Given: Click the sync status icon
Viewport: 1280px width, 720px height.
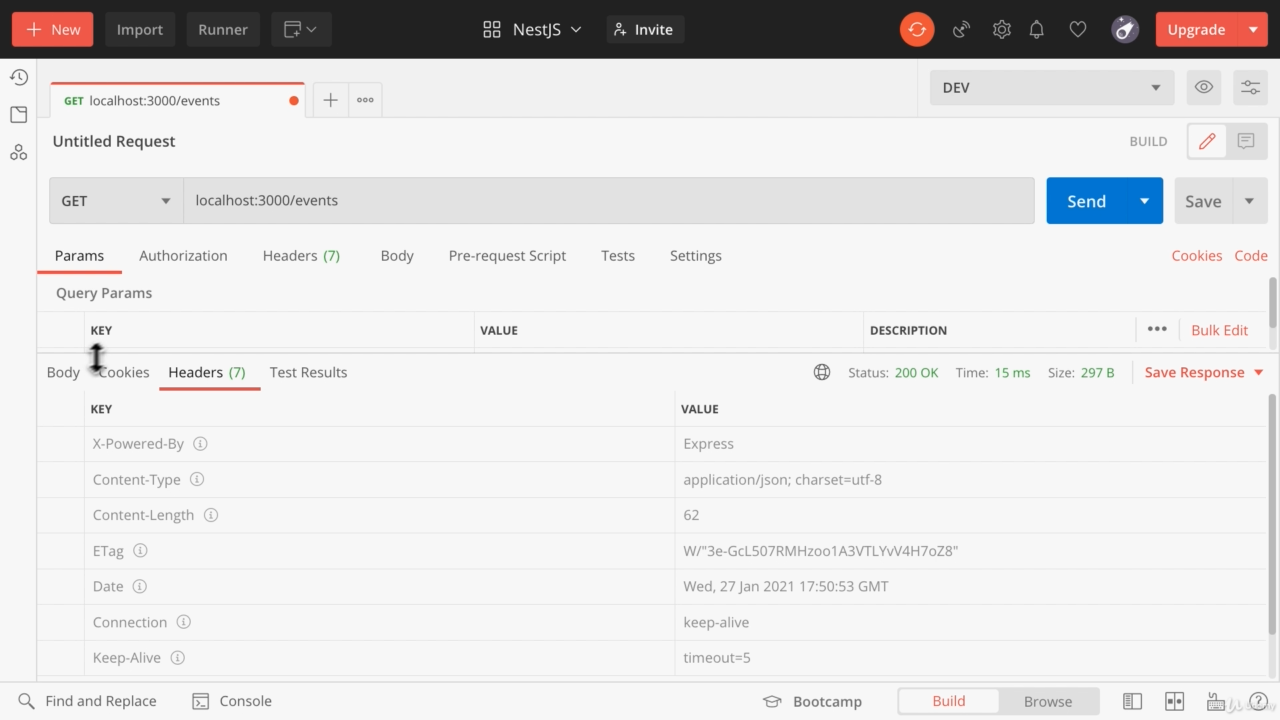Looking at the screenshot, I should (x=916, y=29).
